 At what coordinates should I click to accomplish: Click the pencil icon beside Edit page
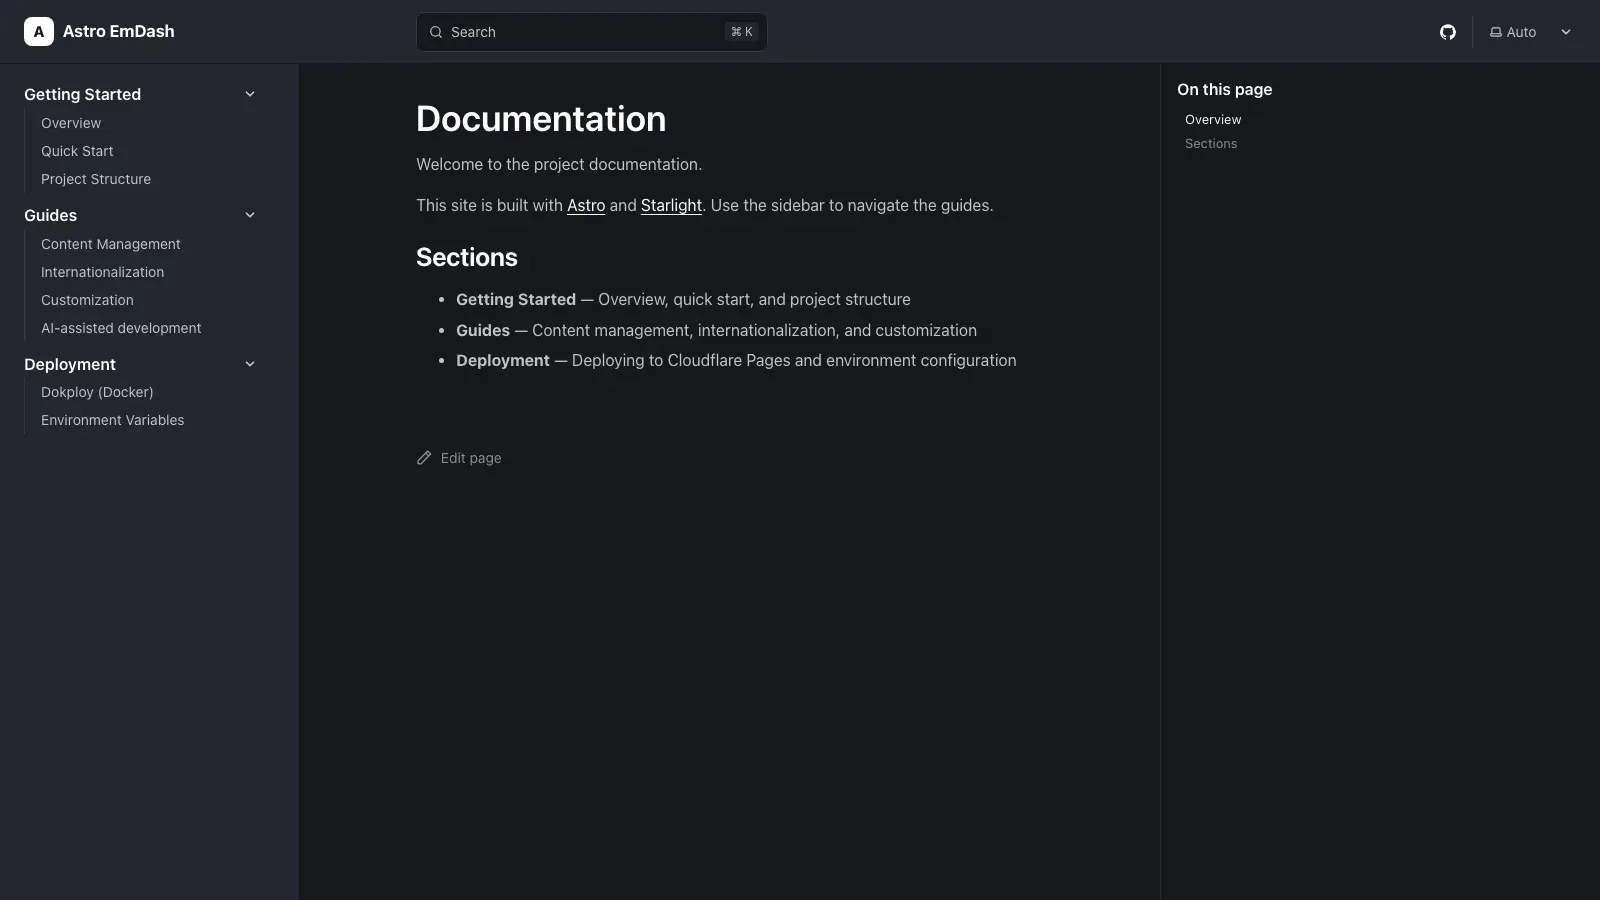424,458
